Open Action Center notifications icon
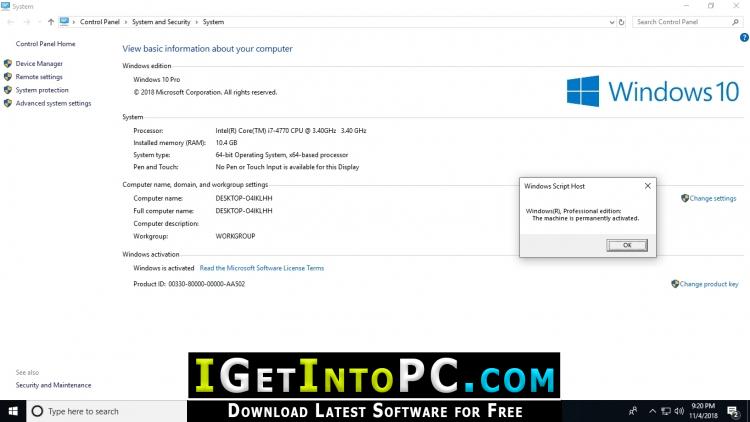 (x=732, y=411)
